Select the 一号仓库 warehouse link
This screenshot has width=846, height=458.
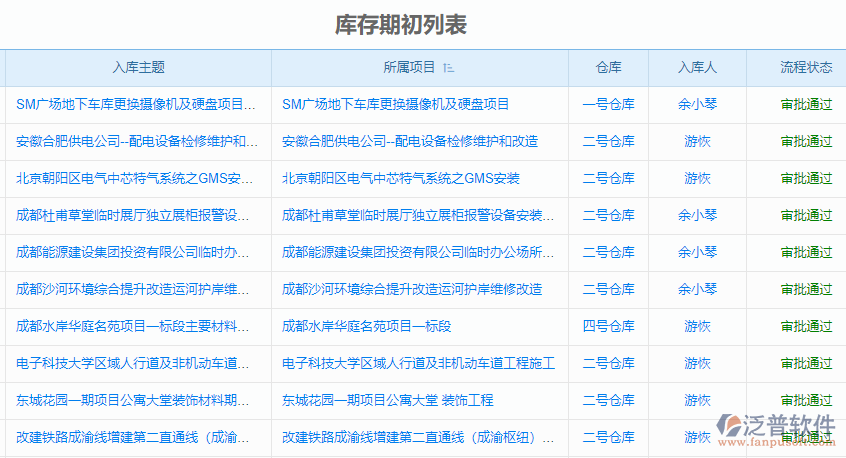pos(608,104)
